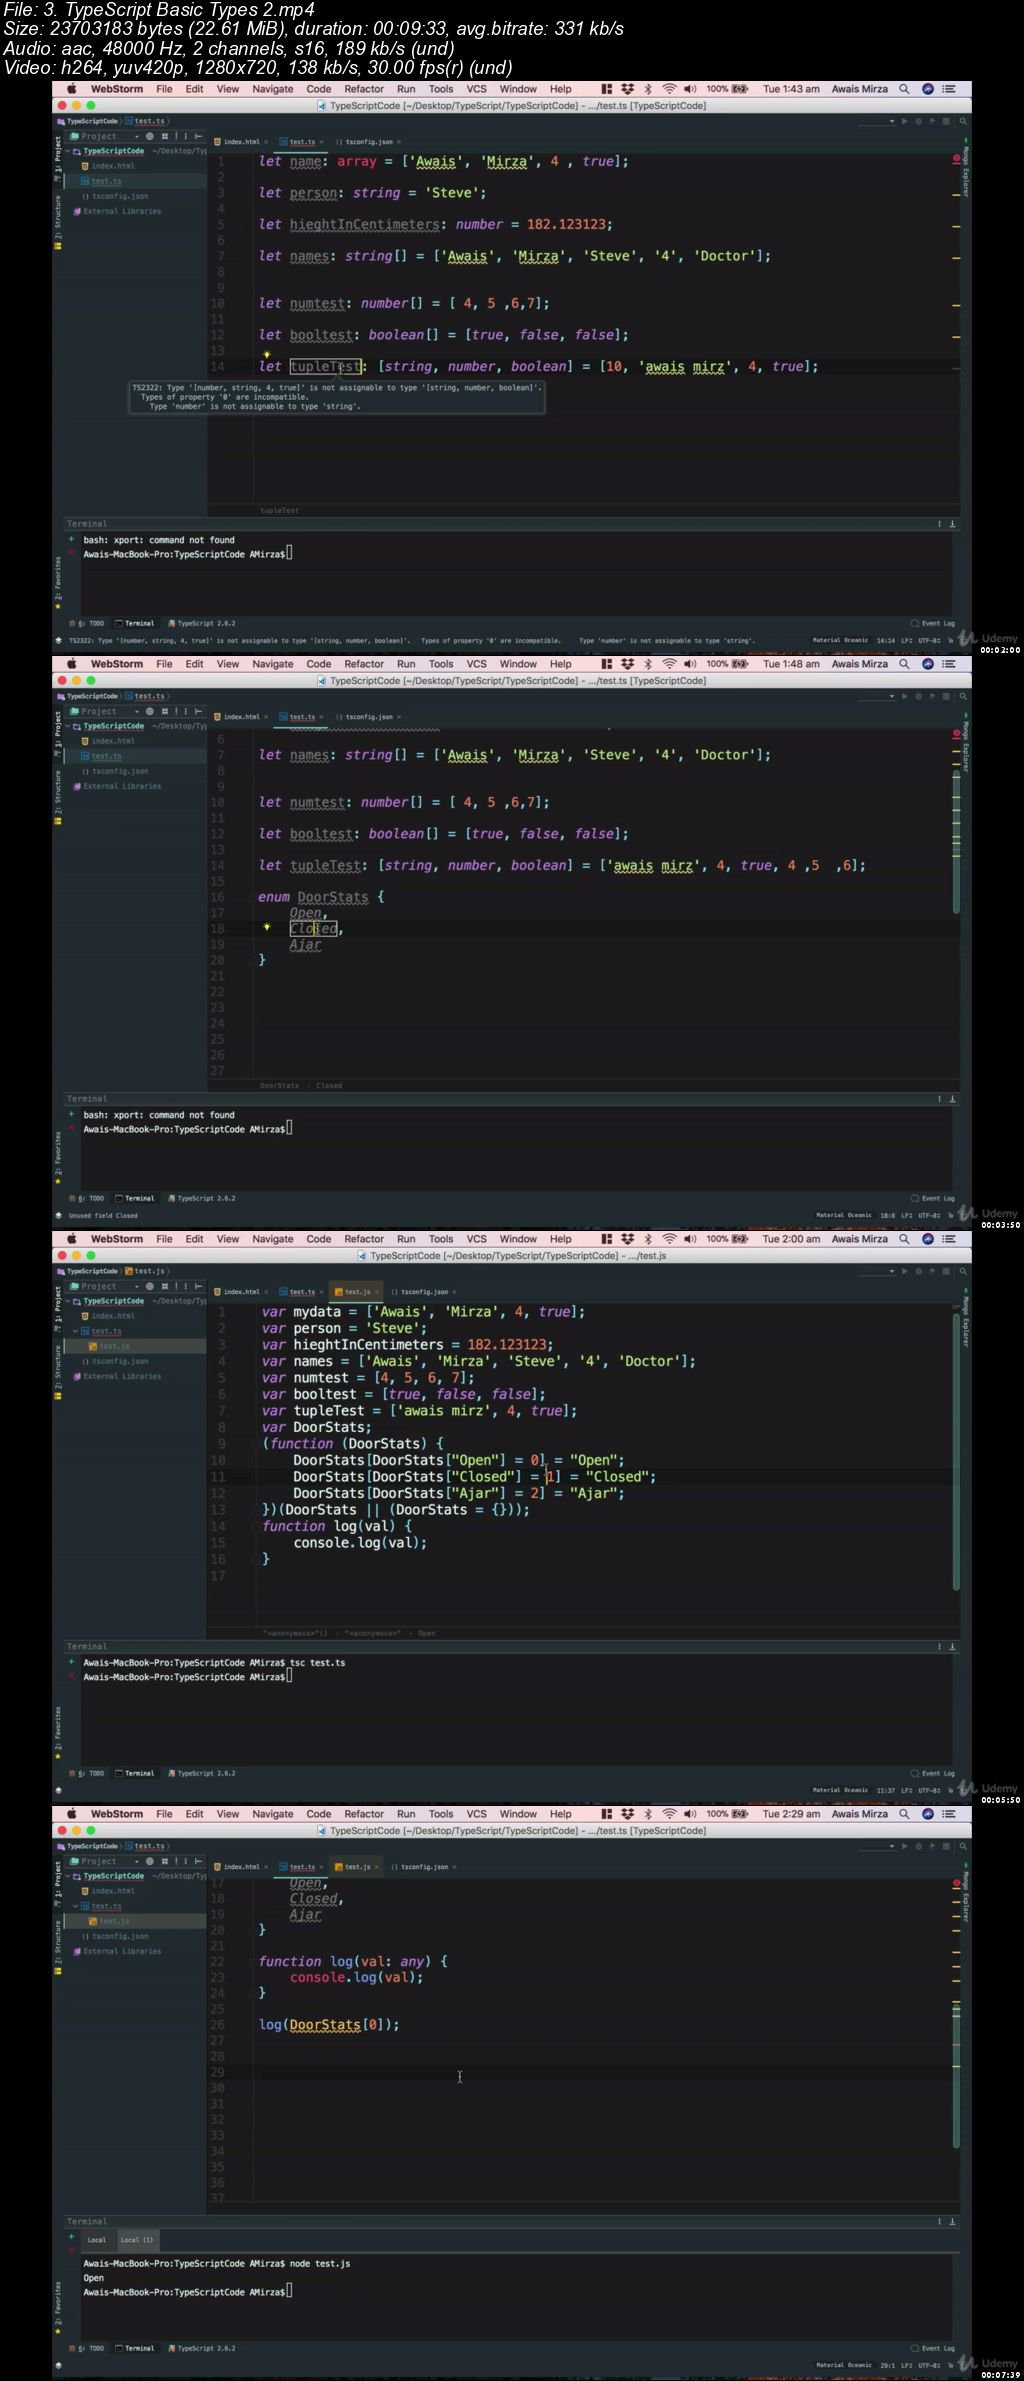The height and width of the screenshot is (2381, 1024).
Task: Toggle Event Log in the 1:43 am frame
Action: point(933,623)
